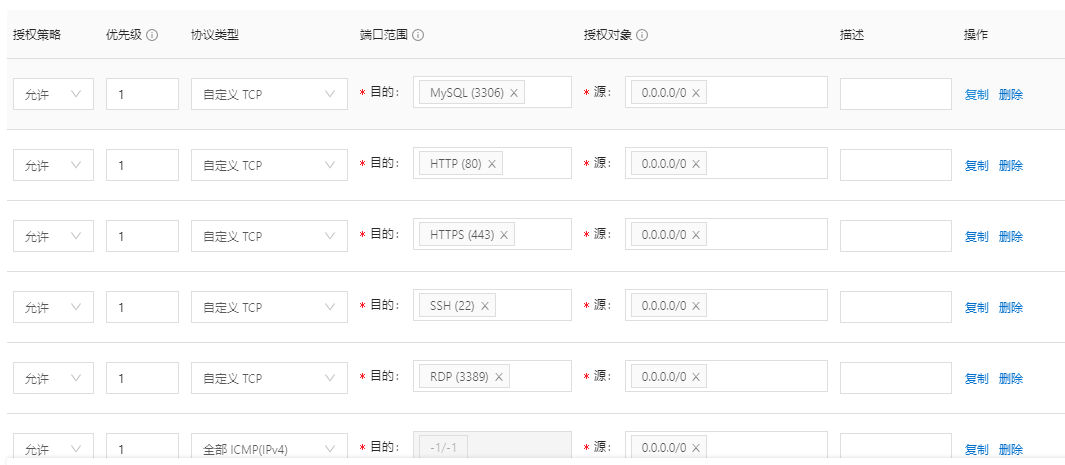Open 允许 policy dropdown in MySQL row
1065x465 pixels.
pyautogui.click(x=54, y=94)
